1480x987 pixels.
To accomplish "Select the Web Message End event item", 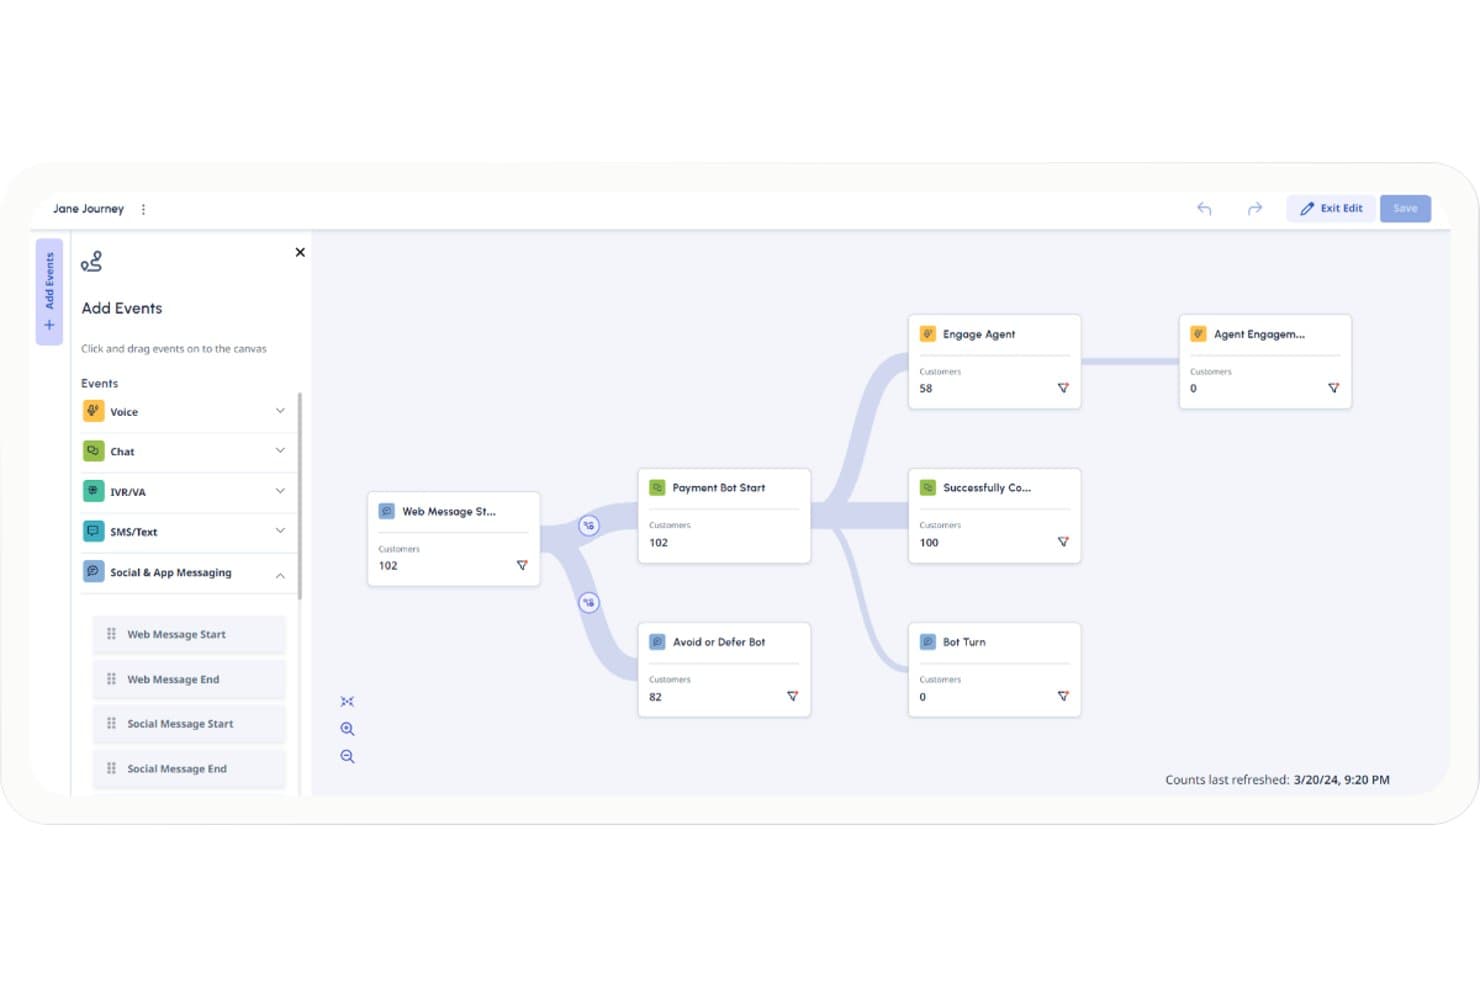I will [189, 679].
